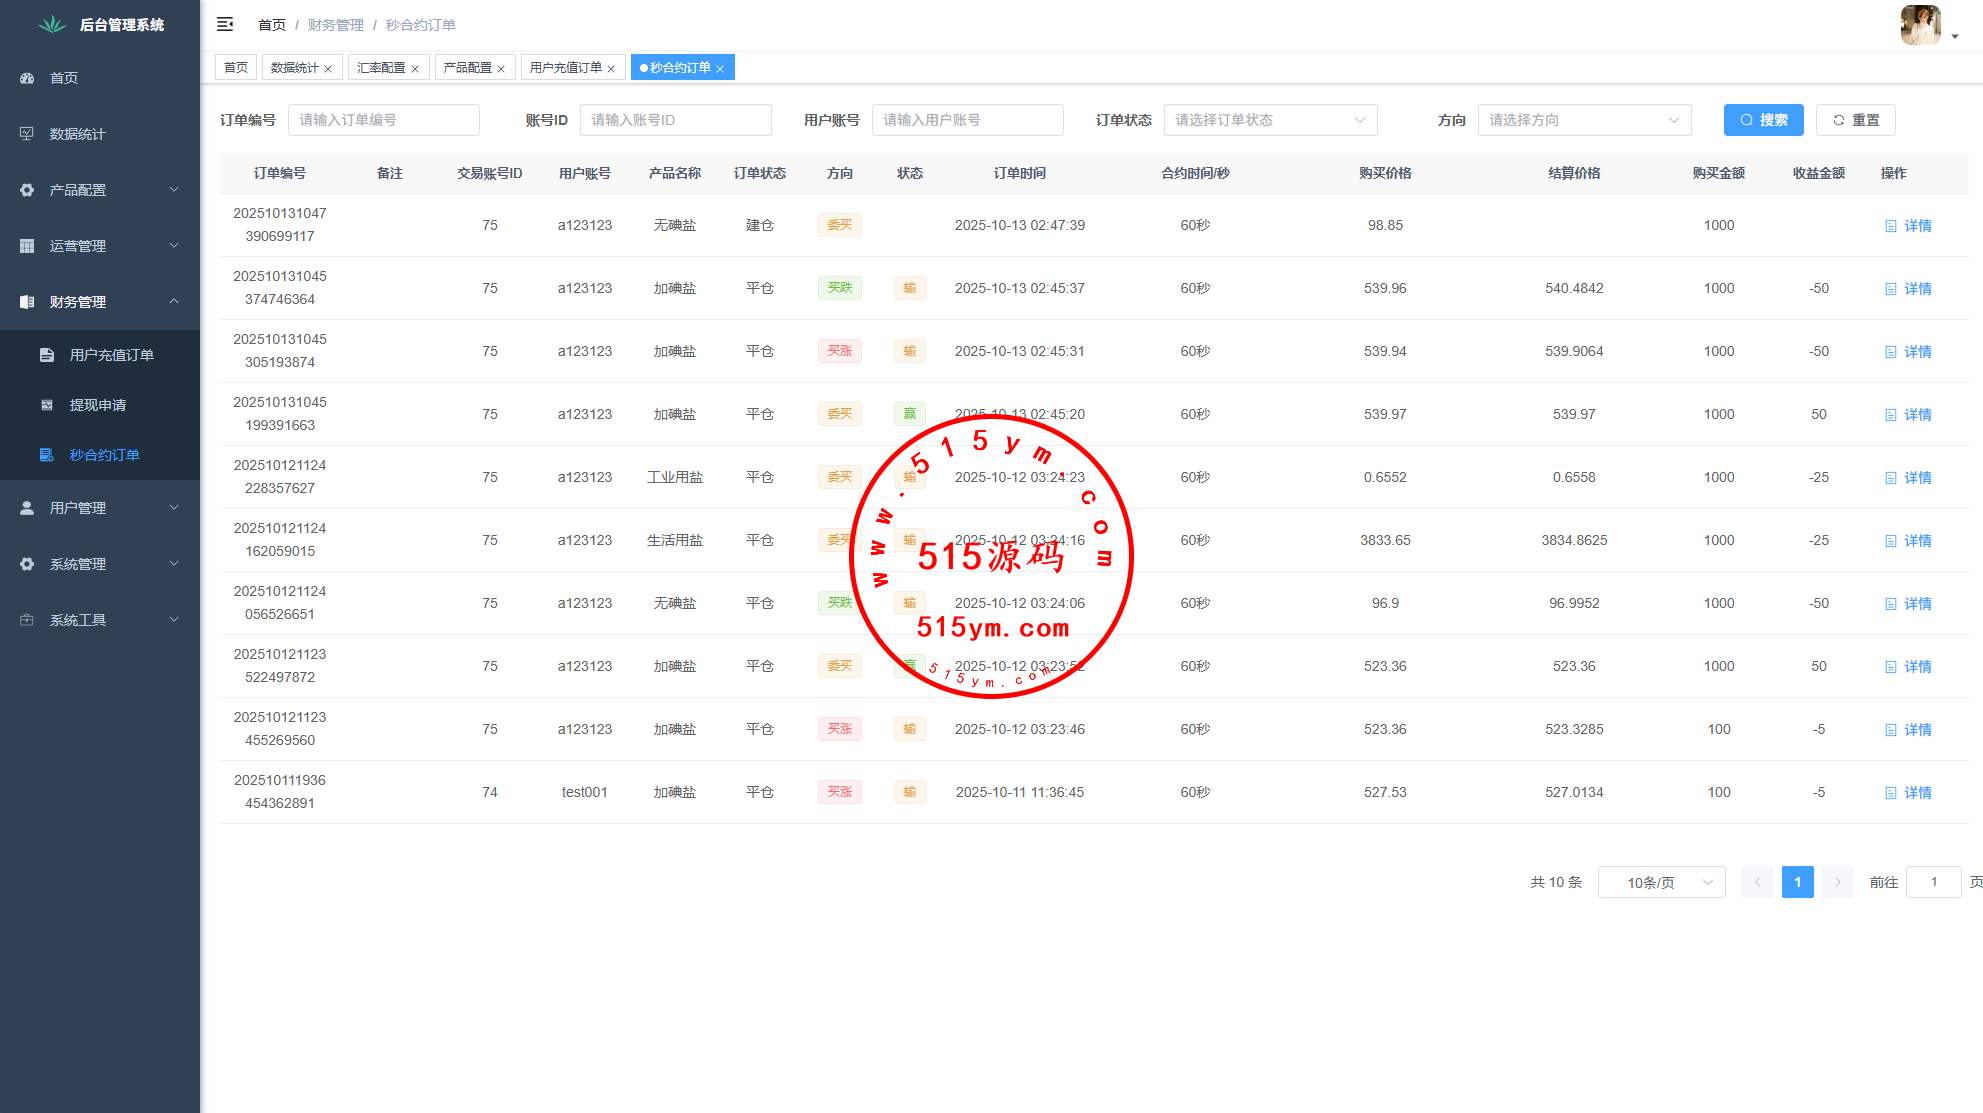This screenshot has height=1113, width=1983.
Task: Switch to the 用户充值订单 tab
Action: click(x=565, y=68)
